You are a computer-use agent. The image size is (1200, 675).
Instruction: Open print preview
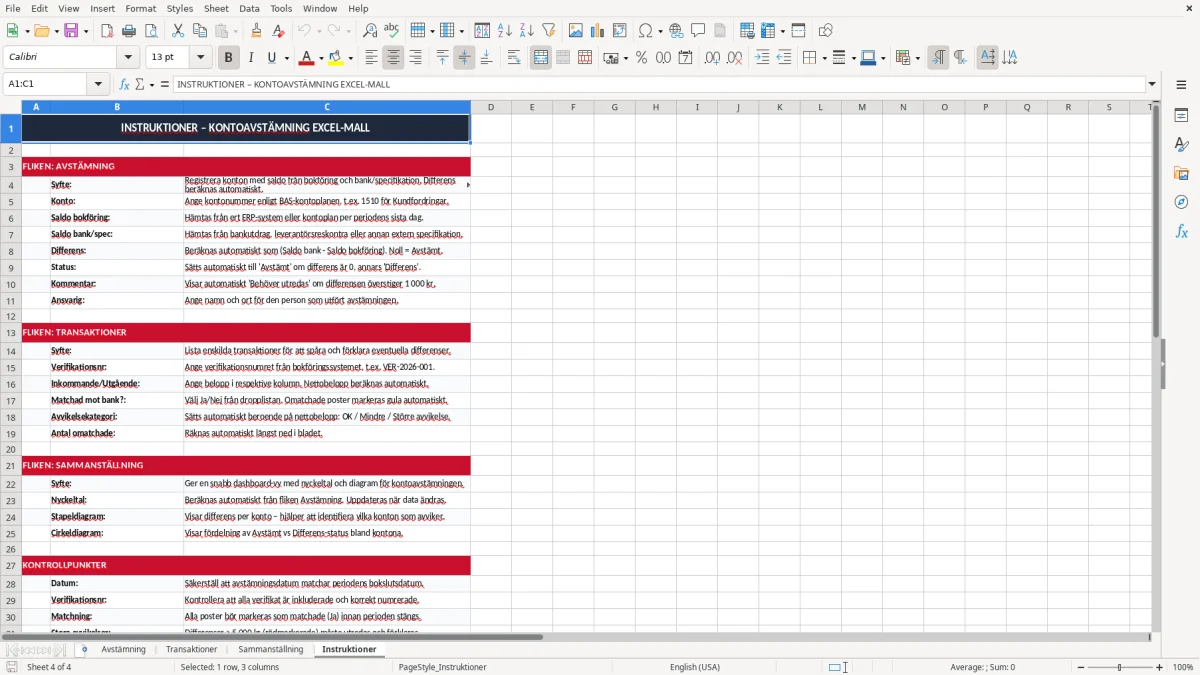coord(151,31)
